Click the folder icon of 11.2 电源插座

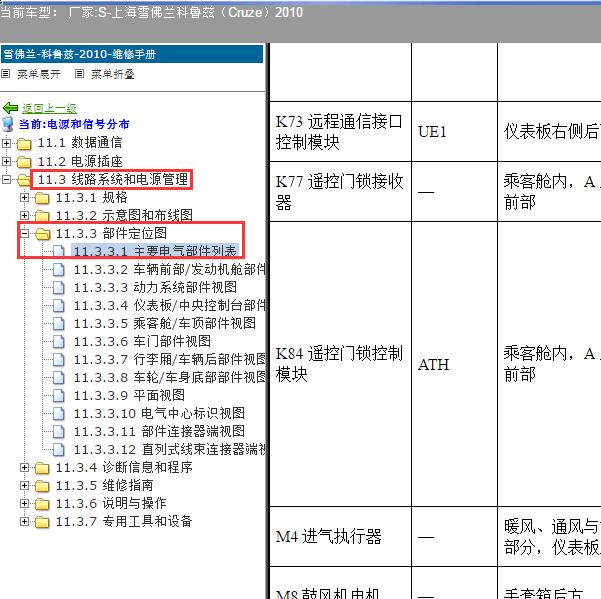24,162
